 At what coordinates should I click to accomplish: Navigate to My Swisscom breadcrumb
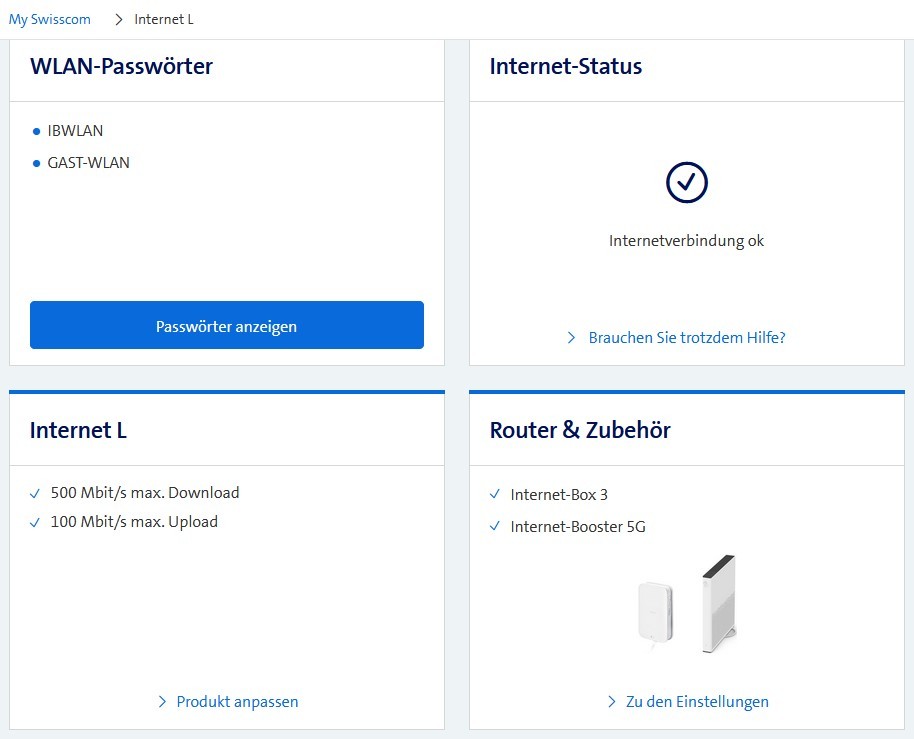tap(50, 20)
